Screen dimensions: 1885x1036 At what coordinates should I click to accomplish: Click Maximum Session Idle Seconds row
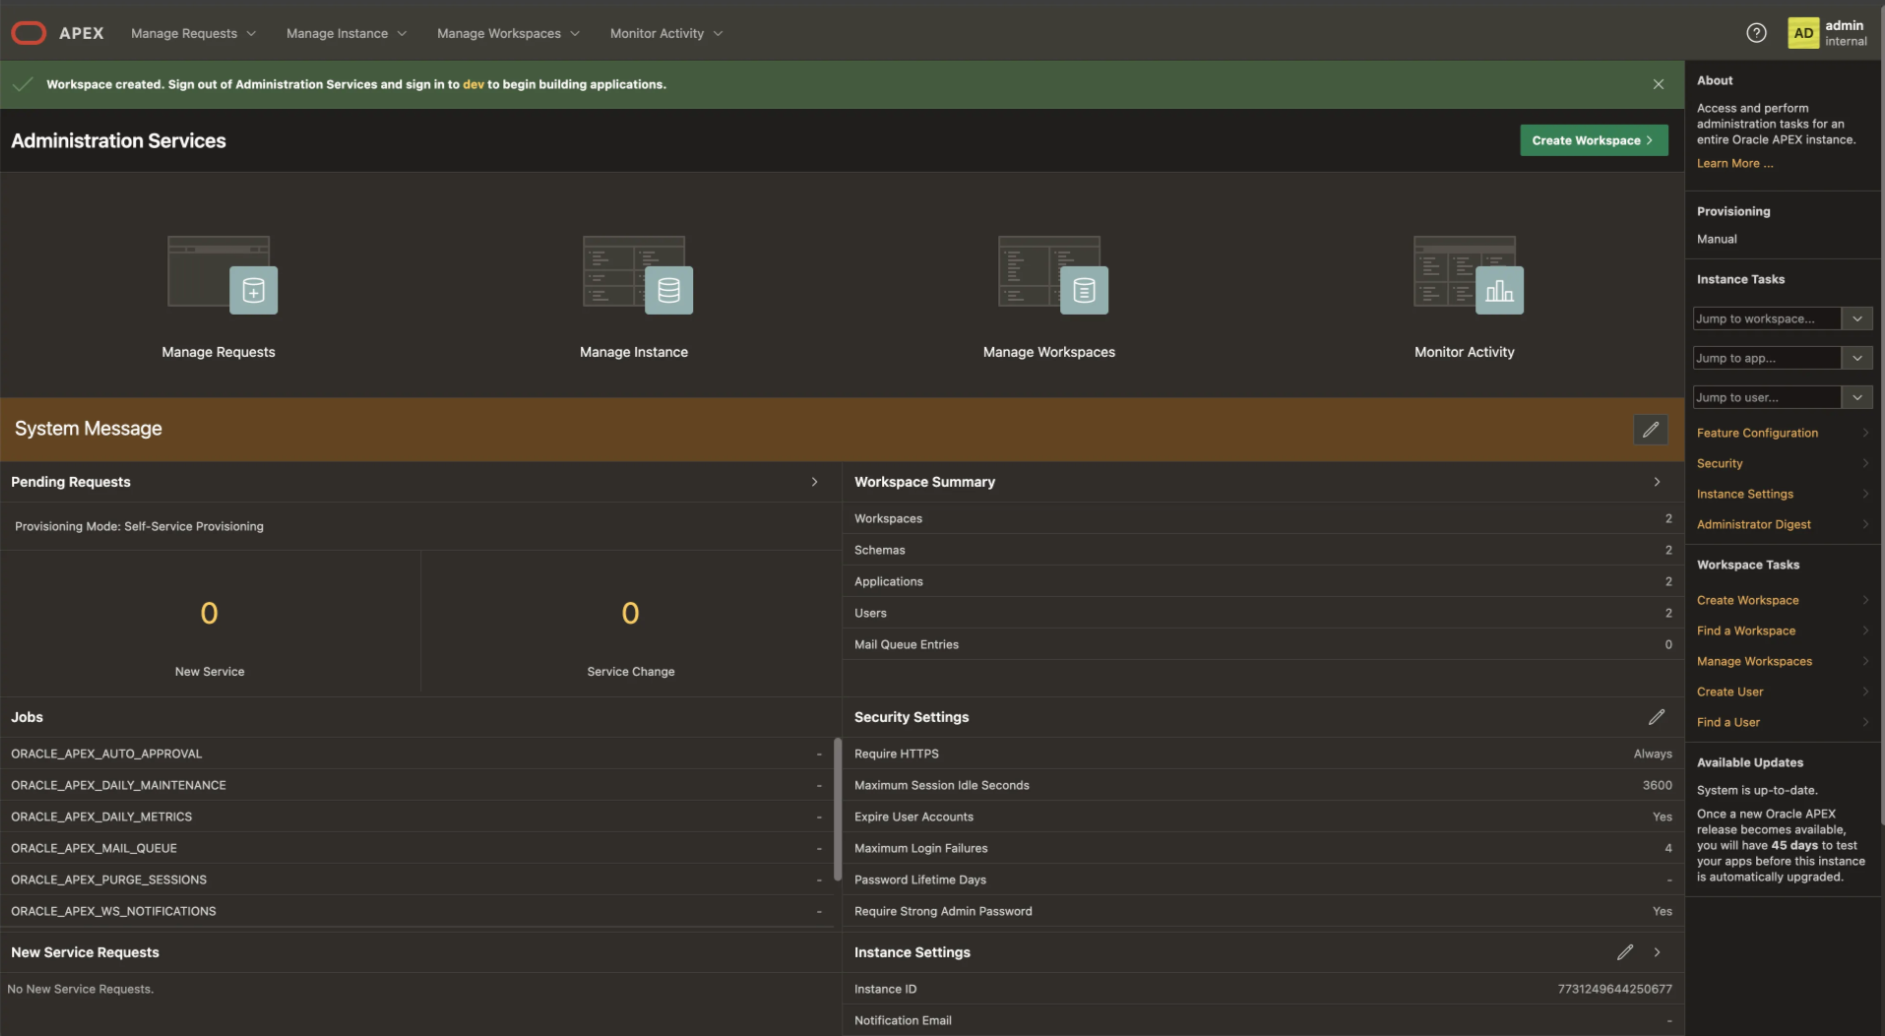pyautogui.click(x=1263, y=785)
